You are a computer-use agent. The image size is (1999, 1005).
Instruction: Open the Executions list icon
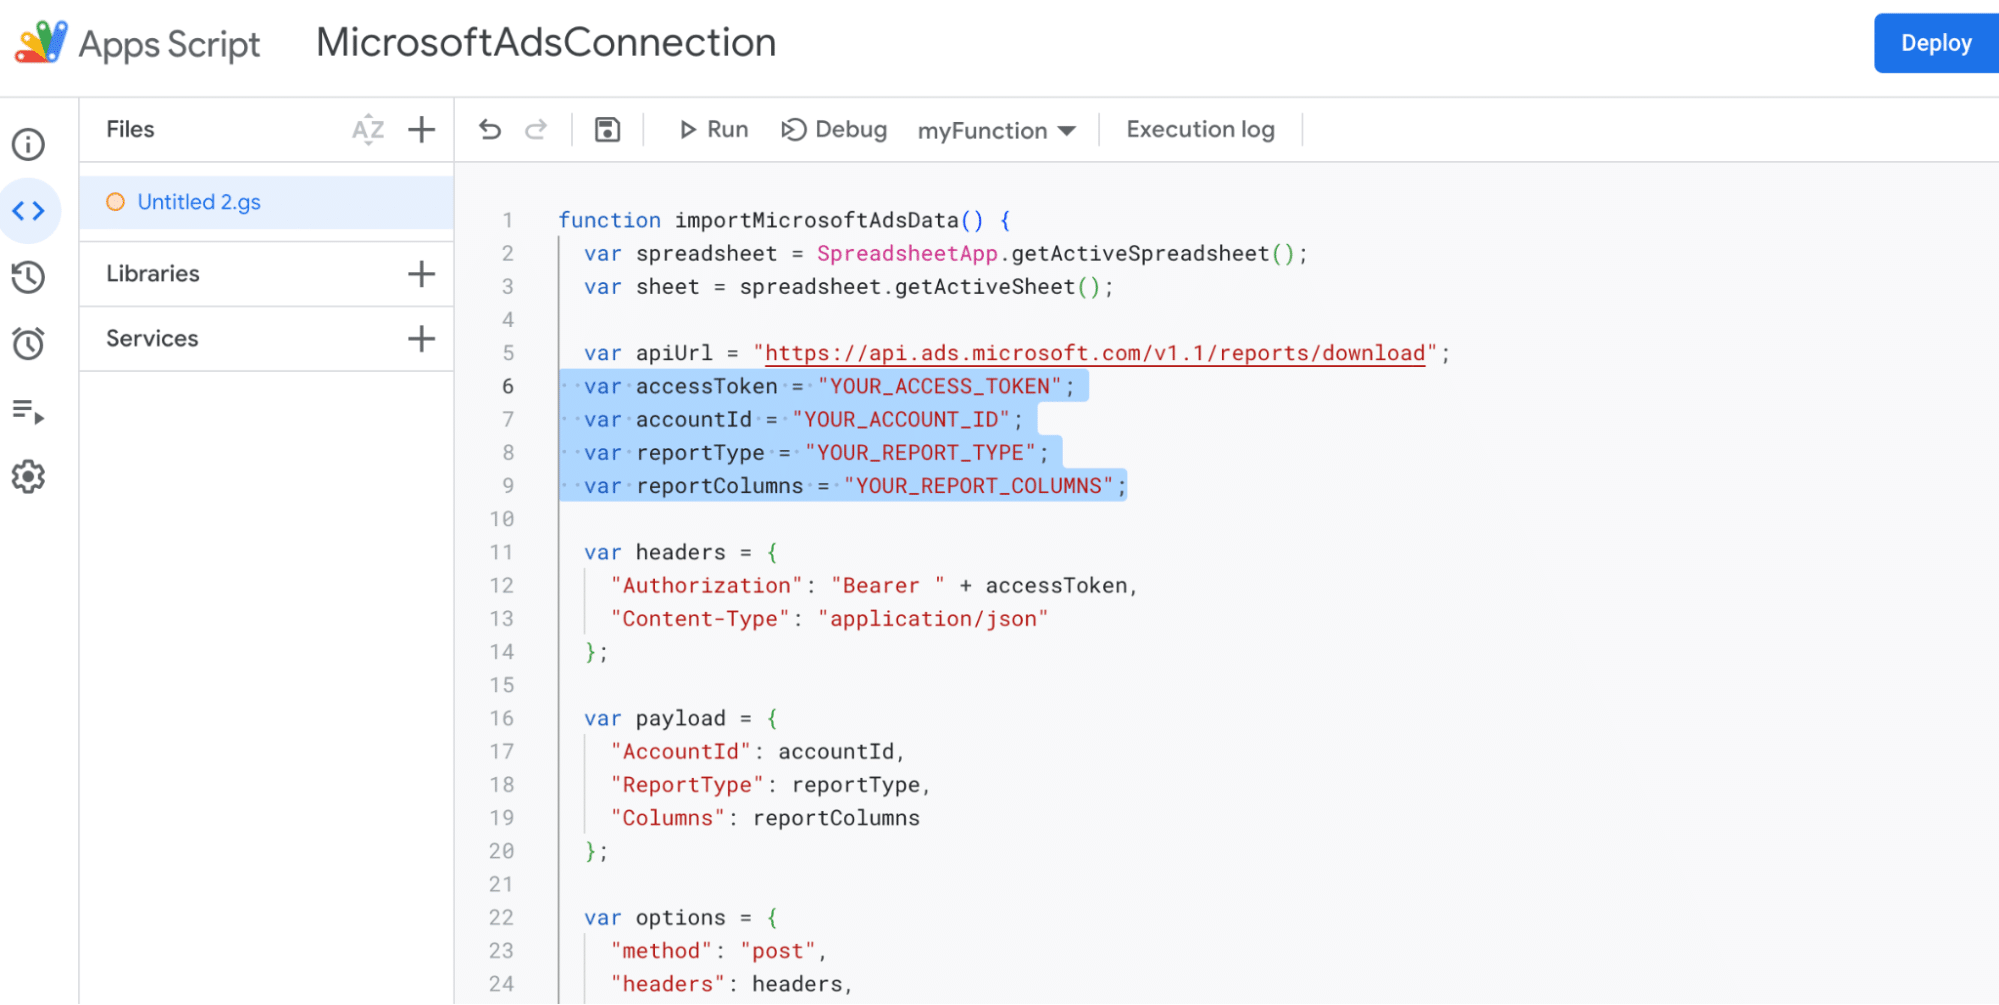coord(28,410)
